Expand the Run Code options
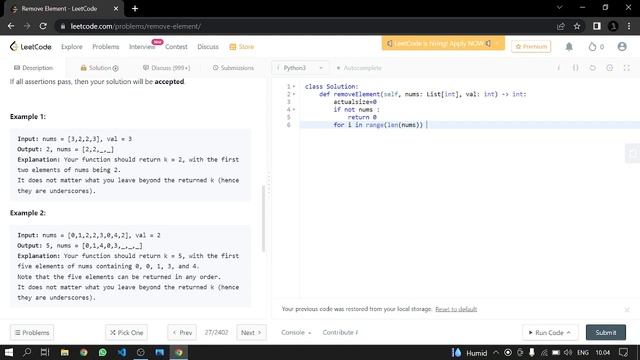Viewport: 640px width, 360px height. click(569, 333)
